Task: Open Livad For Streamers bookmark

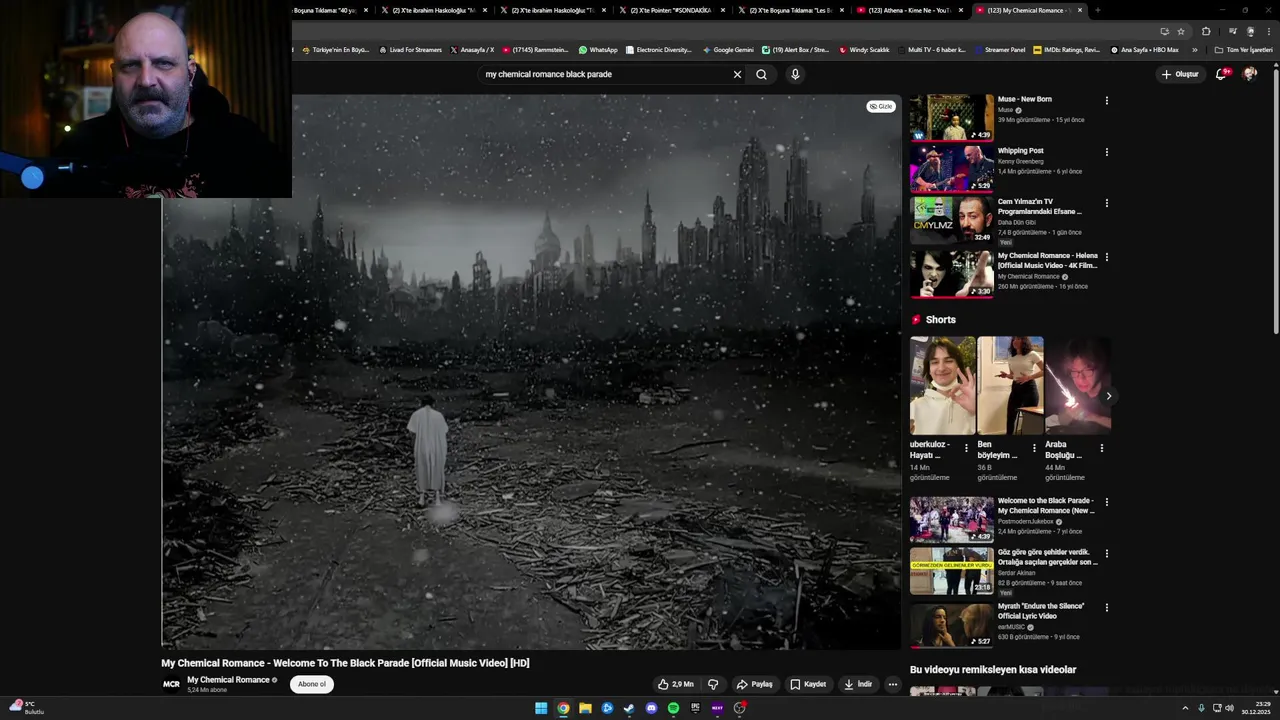Action: (x=410, y=50)
